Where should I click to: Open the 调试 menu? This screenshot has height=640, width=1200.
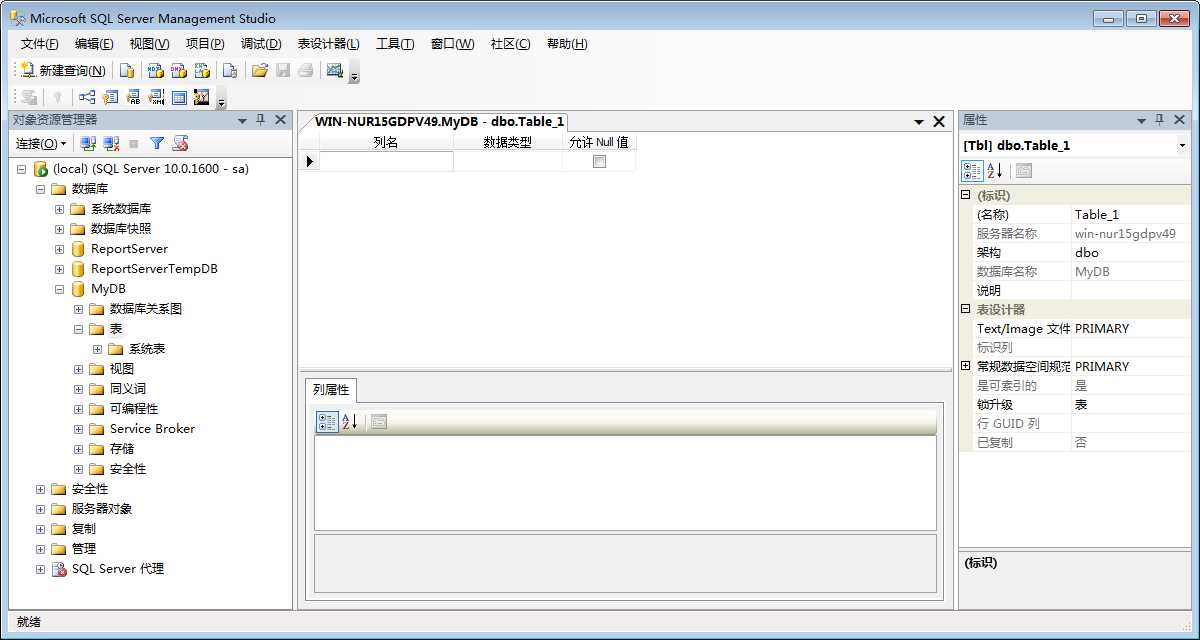261,44
